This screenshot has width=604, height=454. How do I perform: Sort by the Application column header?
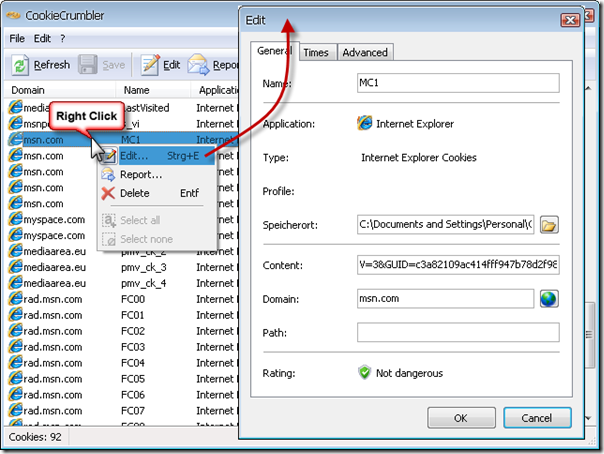[215, 90]
